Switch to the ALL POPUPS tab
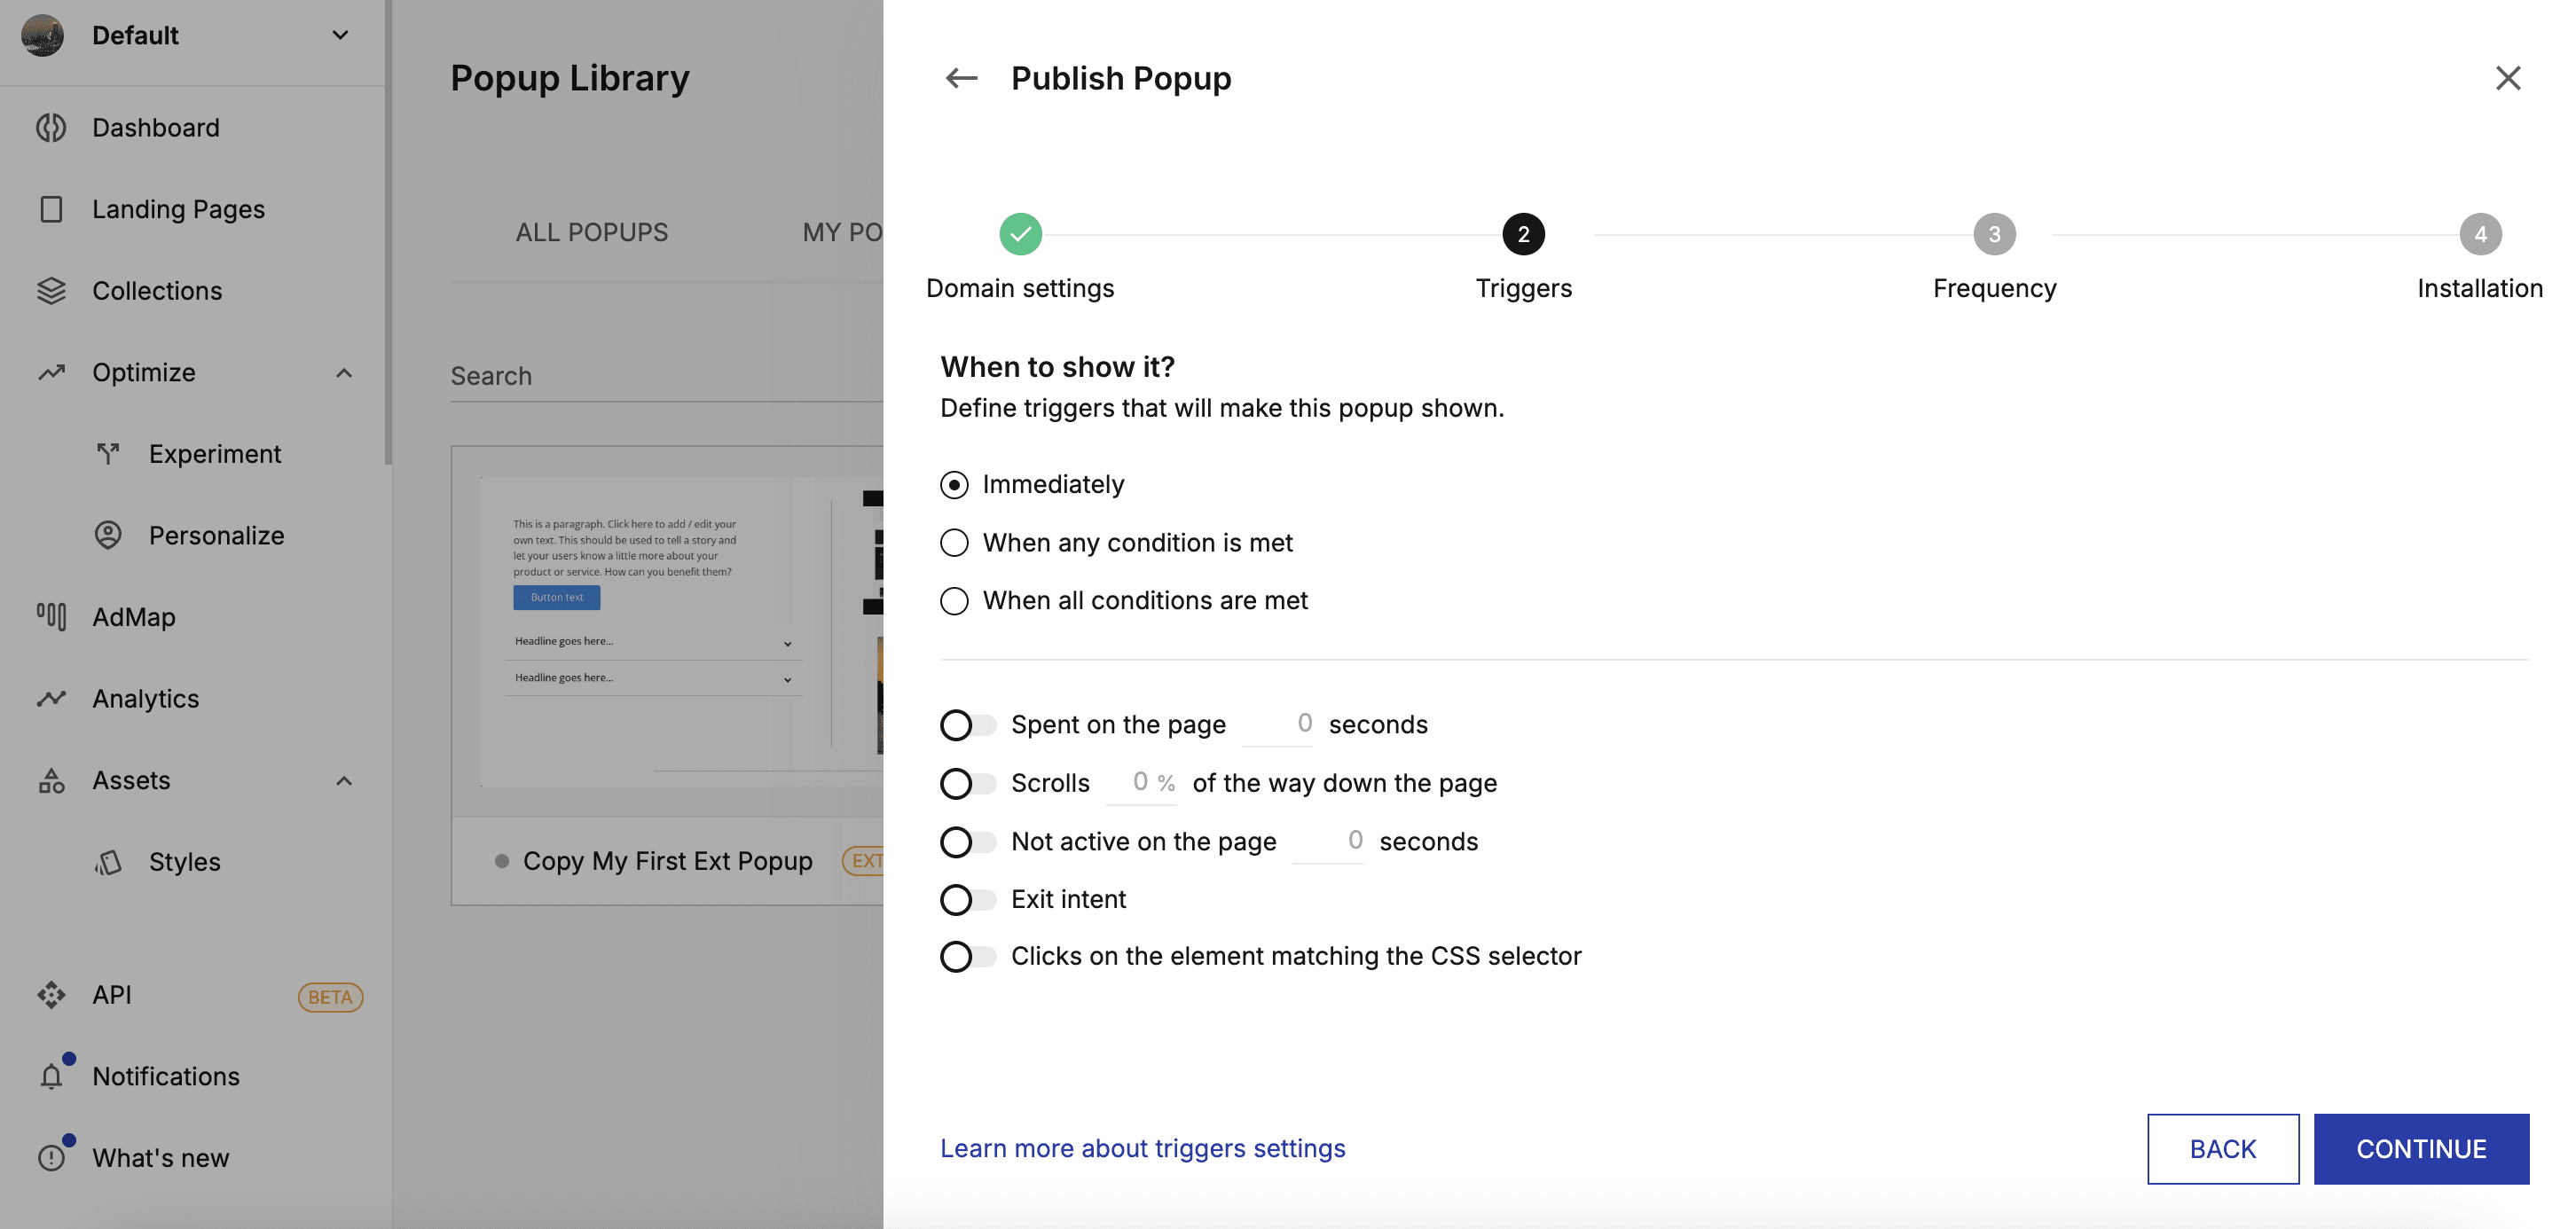 point(591,232)
